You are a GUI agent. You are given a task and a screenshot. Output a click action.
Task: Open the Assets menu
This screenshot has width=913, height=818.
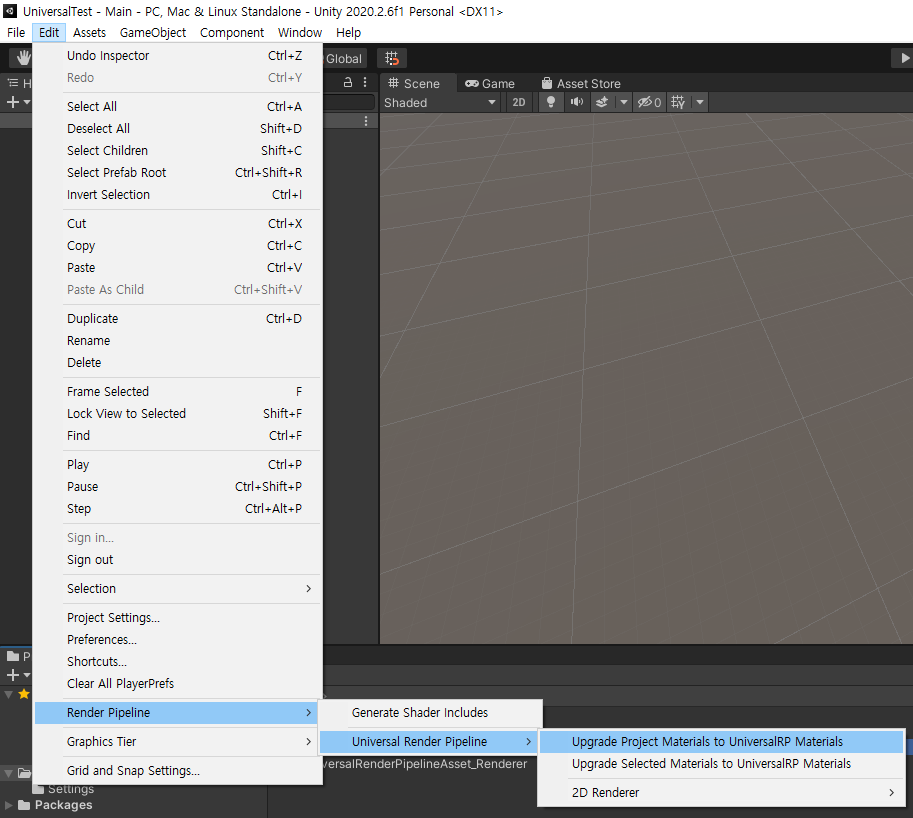click(x=89, y=33)
